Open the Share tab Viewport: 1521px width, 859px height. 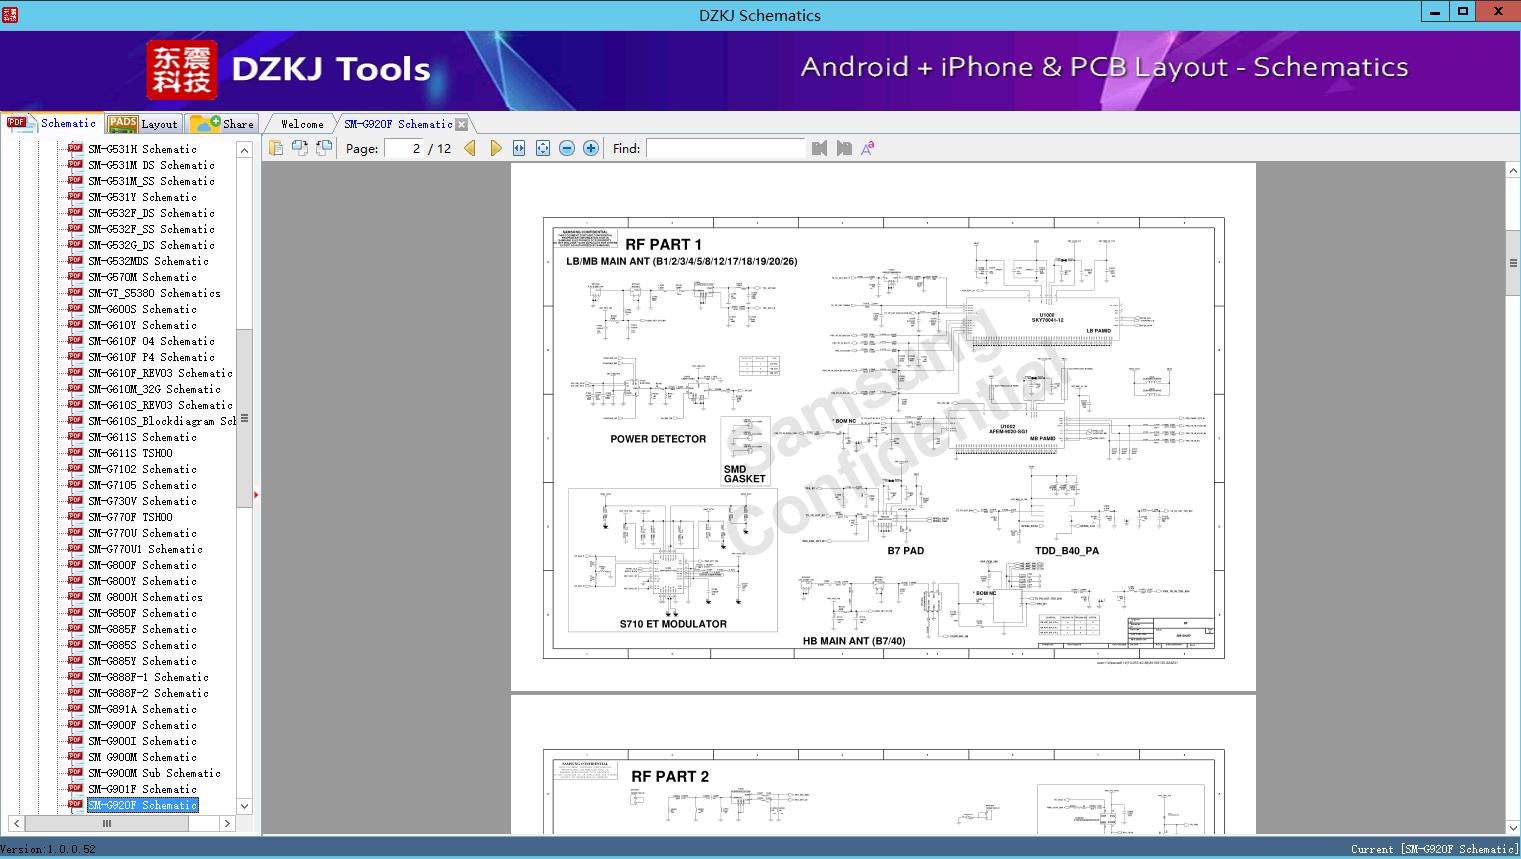point(223,124)
